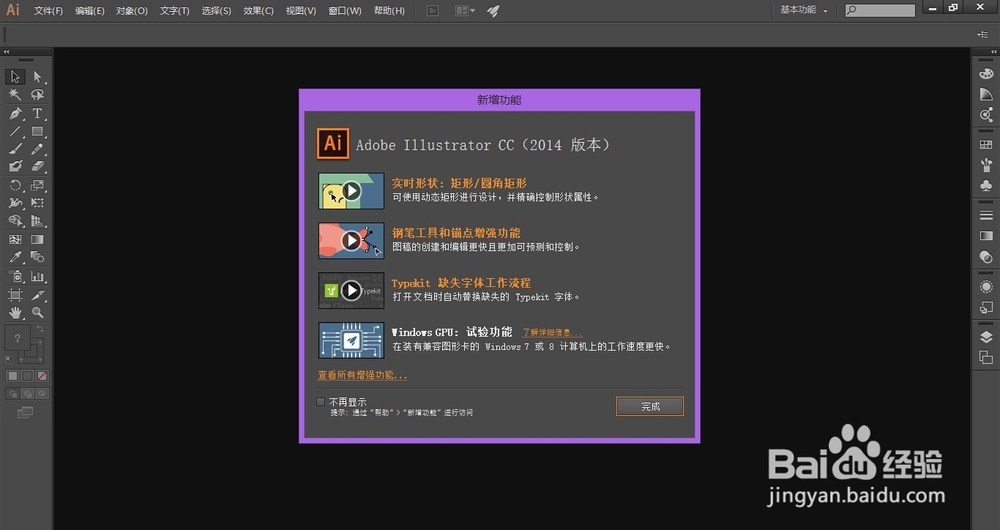Set the paint to None (red slash)
The height and width of the screenshot is (530, 1000).
[42, 376]
